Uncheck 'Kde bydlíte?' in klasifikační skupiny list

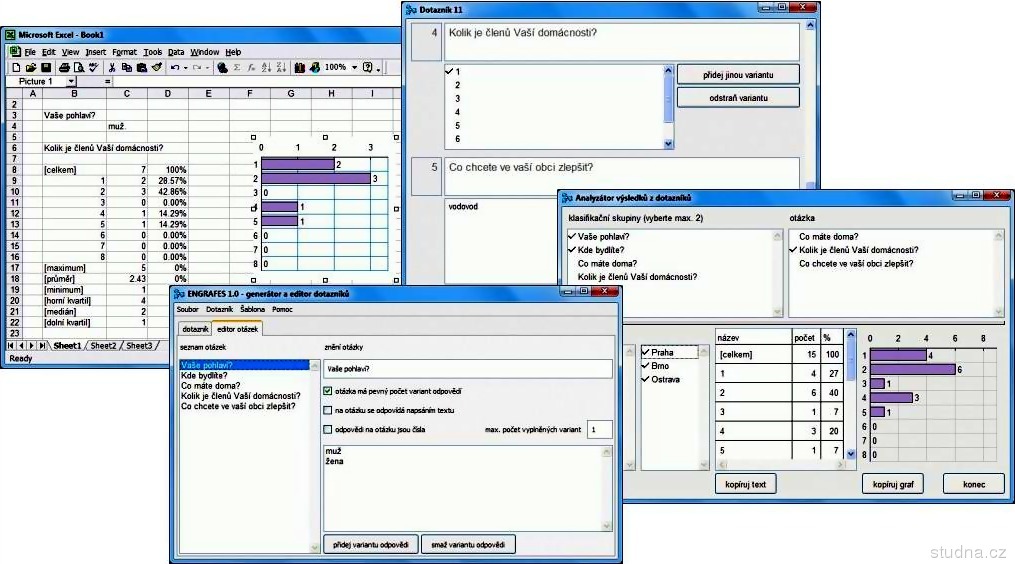572,250
